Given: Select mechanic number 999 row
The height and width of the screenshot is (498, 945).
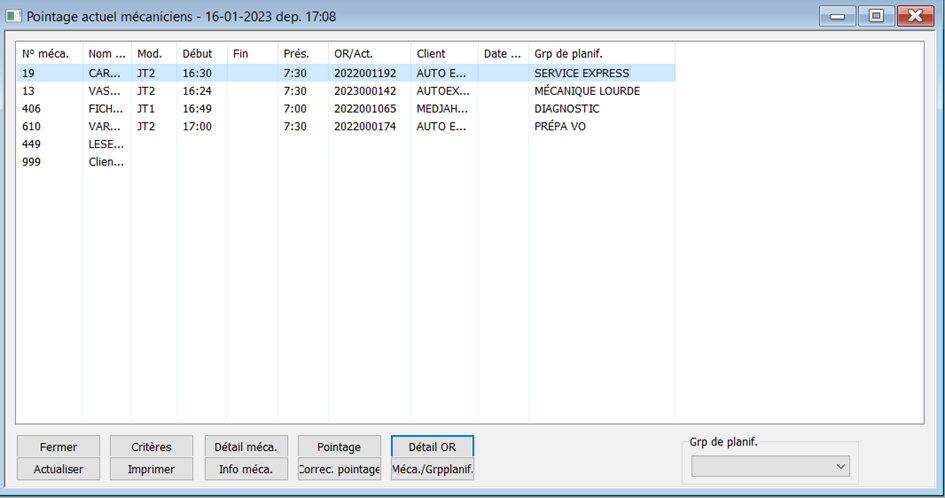Looking at the screenshot, I should (x=346, y=162).
